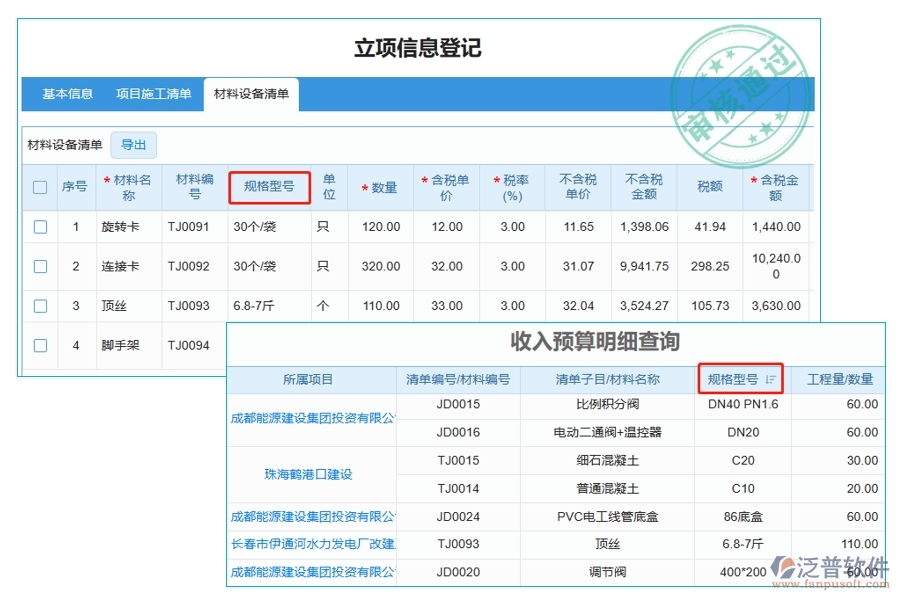Click the 税率(%) column header

point(511,186)
